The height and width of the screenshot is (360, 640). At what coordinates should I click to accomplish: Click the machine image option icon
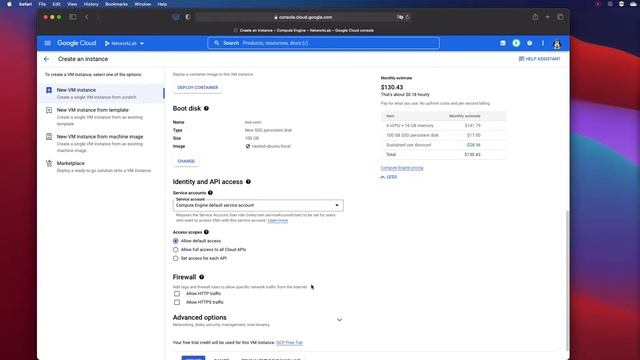[x=49, y=137]
